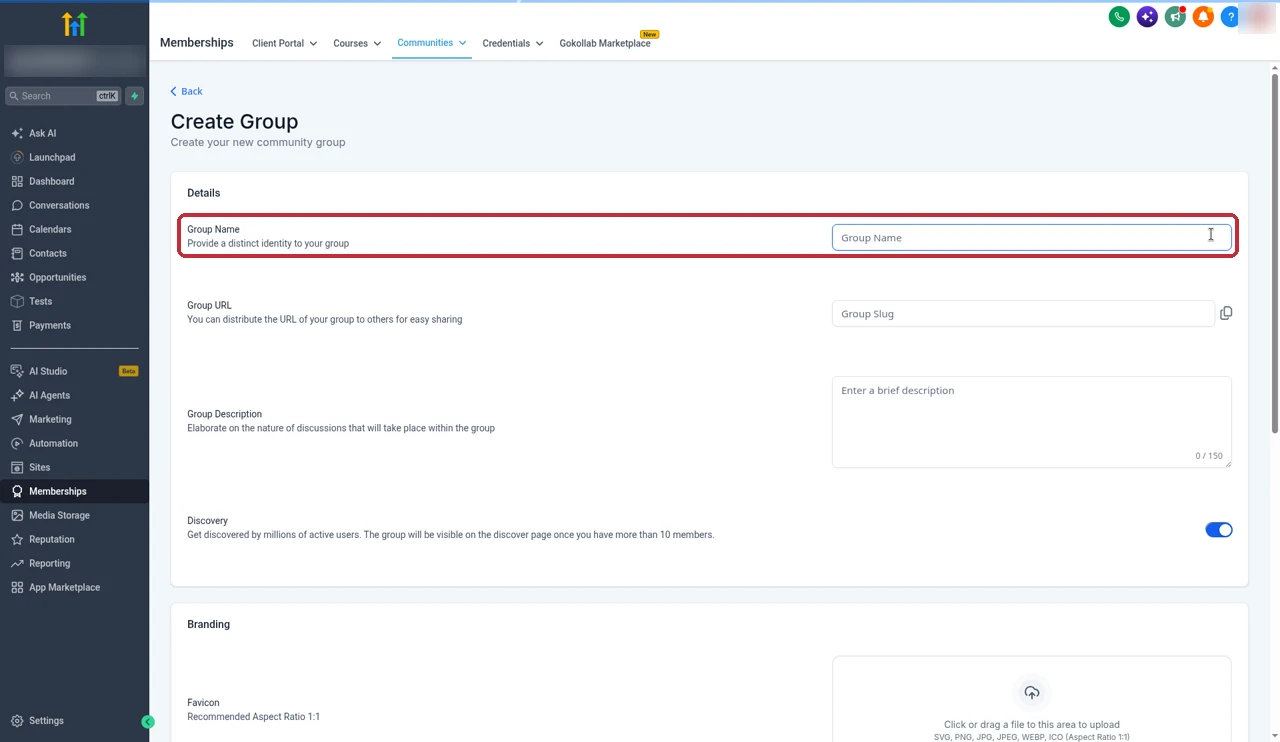This screenshot has width=1280, height=742.
Task: Copy the group URL with copy icon
Action: coord(1226,313)
